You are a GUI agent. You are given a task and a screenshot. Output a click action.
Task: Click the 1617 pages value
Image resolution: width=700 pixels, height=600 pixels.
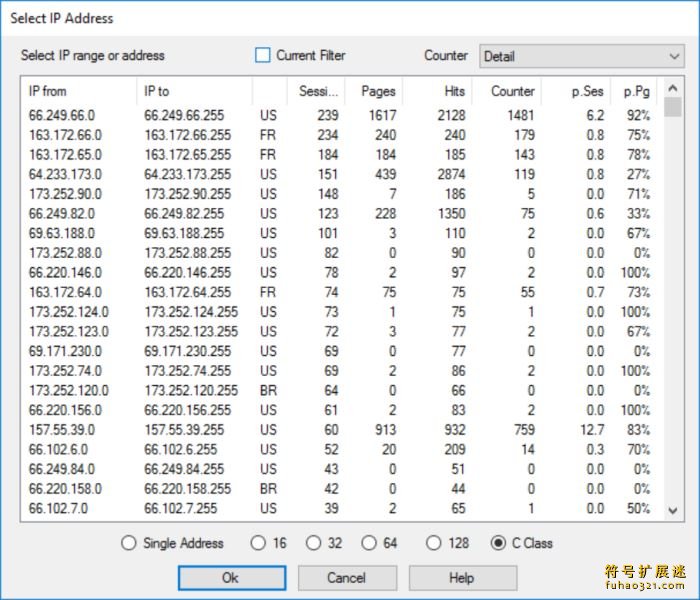[x=383, y=115]
